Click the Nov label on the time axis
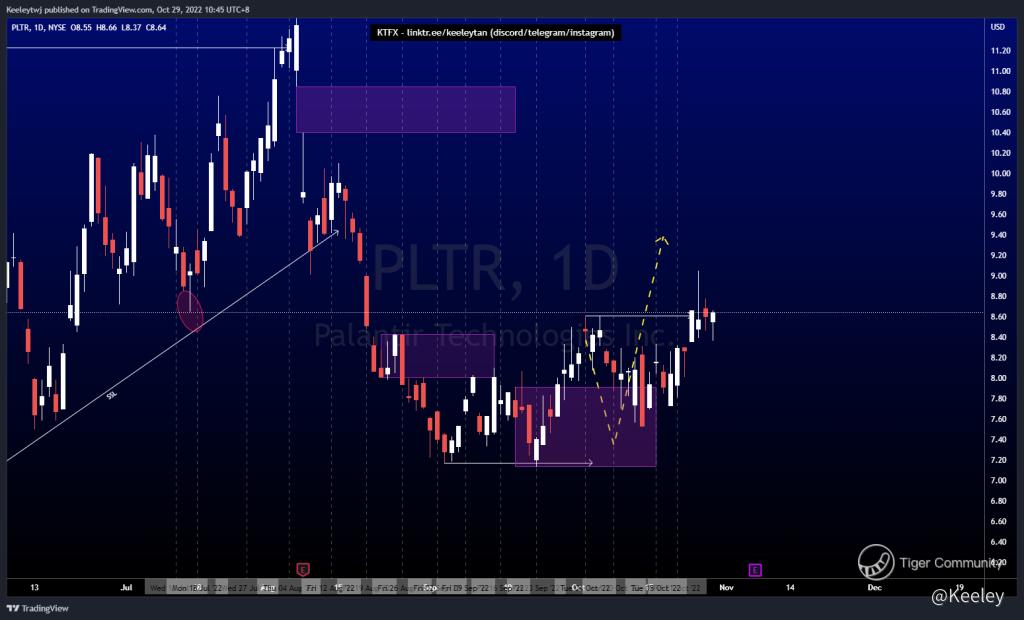1024x620 pixels. [726, 588]
